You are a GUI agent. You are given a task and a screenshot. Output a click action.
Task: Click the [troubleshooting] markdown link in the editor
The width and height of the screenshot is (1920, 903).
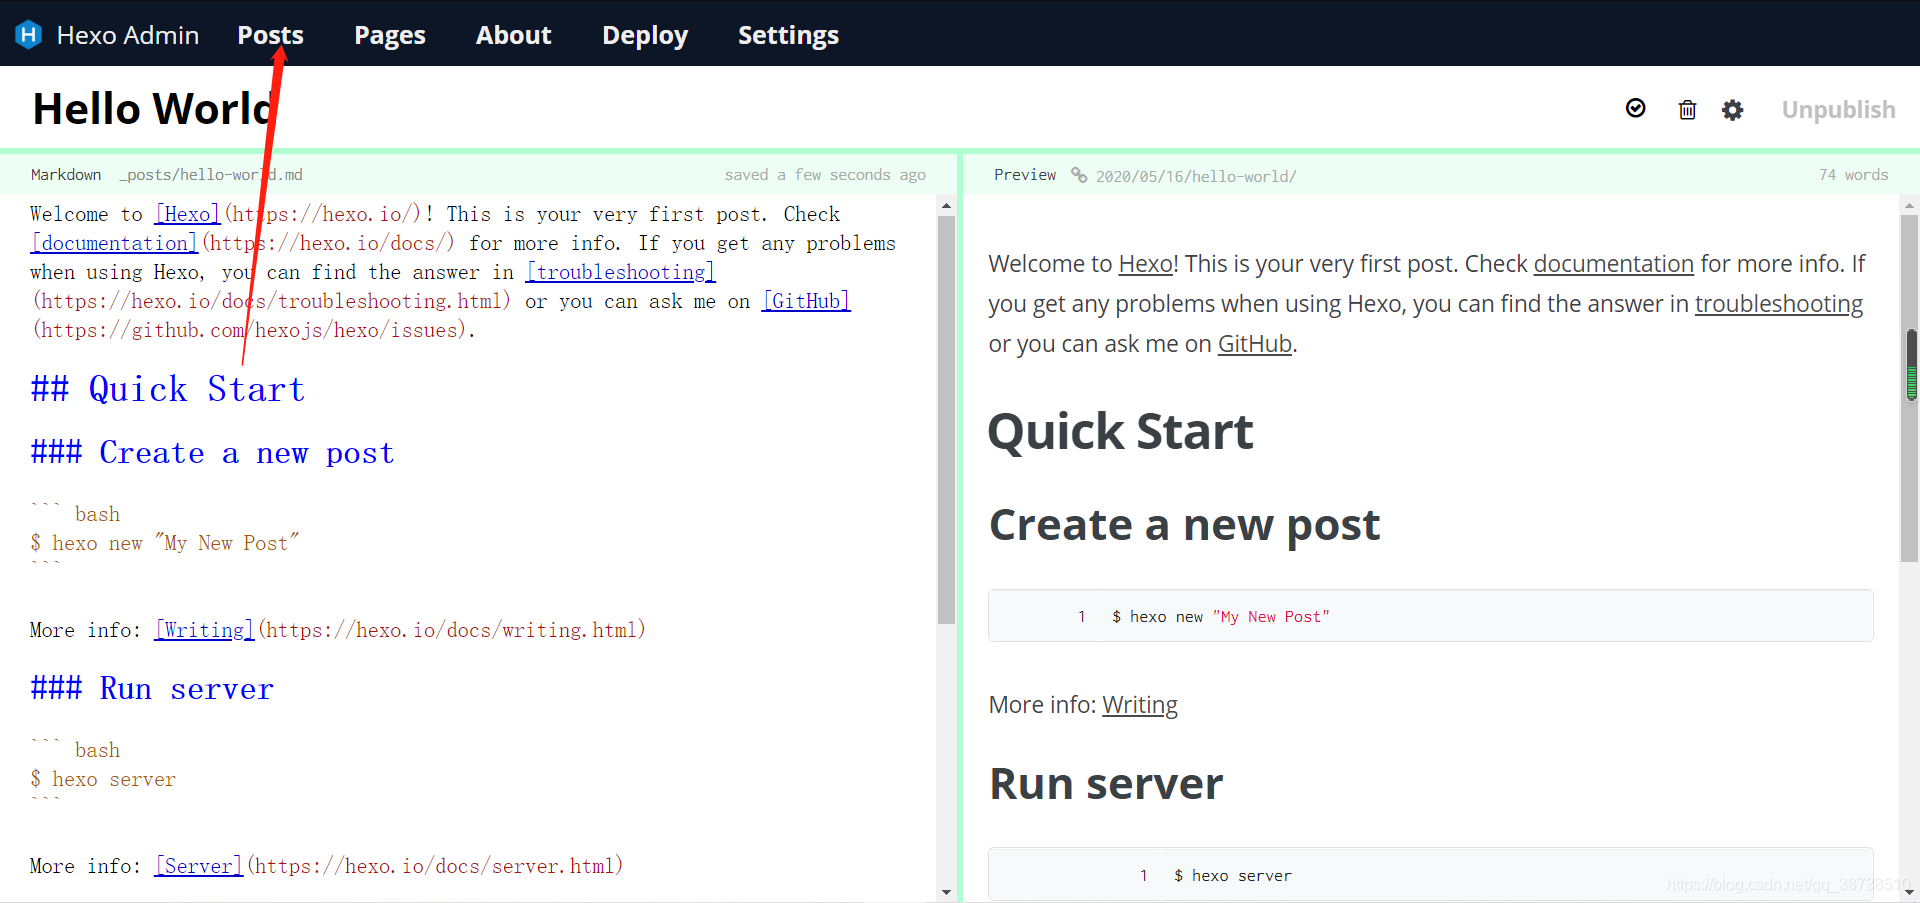pos(621,272)
